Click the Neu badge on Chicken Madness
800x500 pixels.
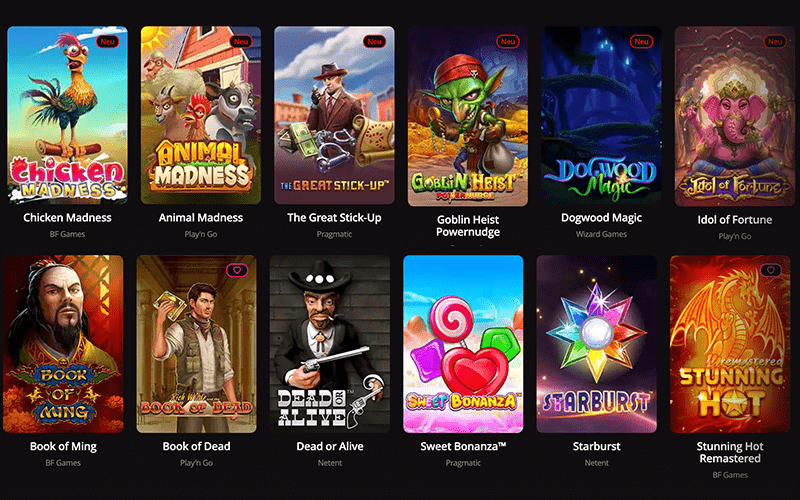(x=107, y=42)
